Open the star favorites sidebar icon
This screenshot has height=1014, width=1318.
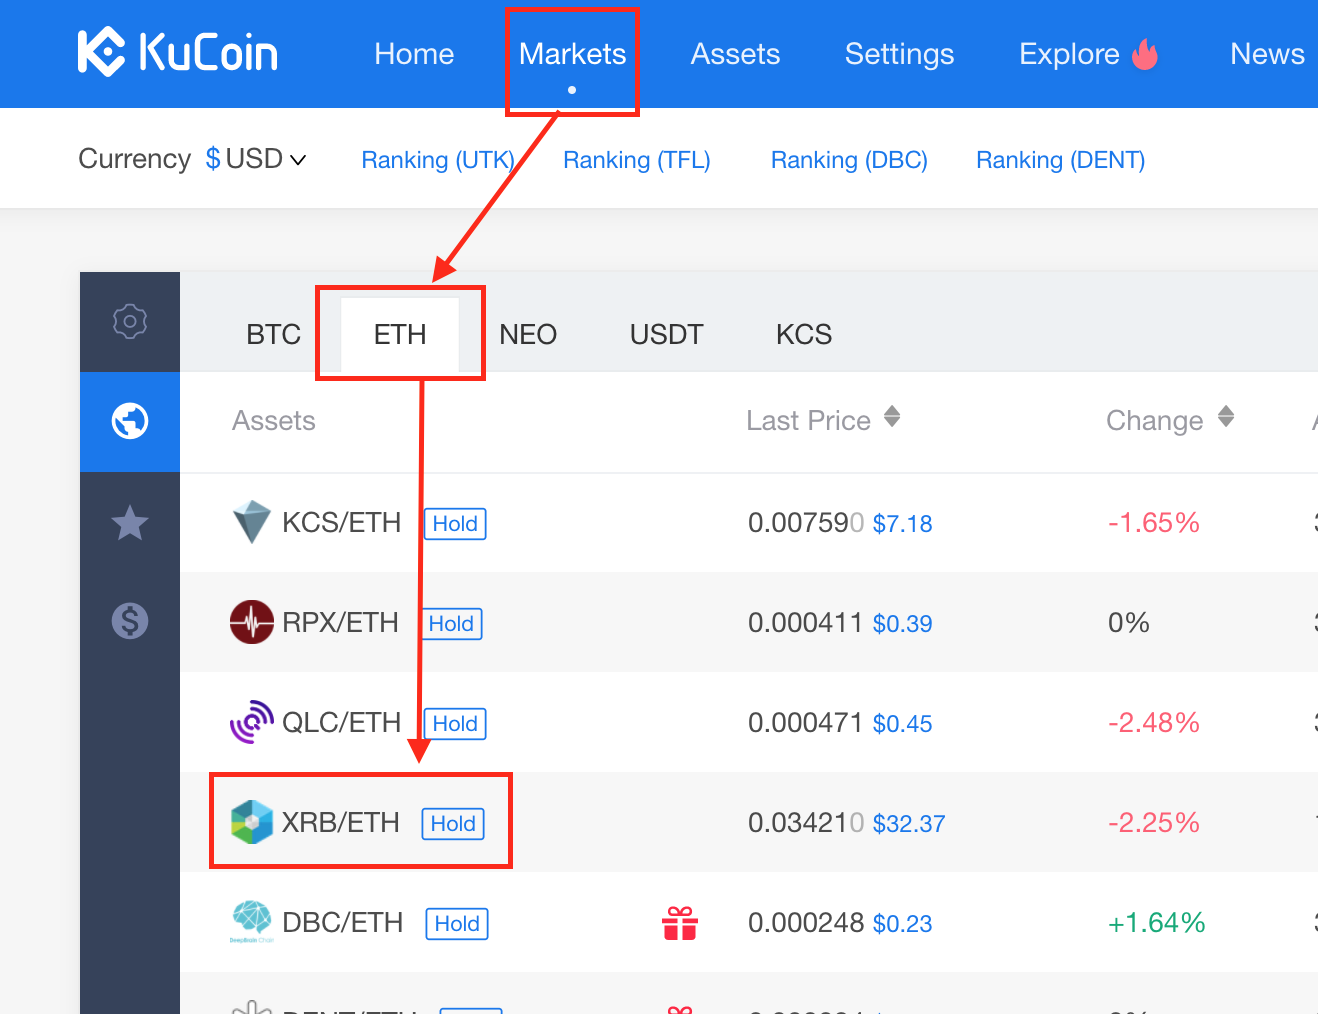[x=130, y=522]
